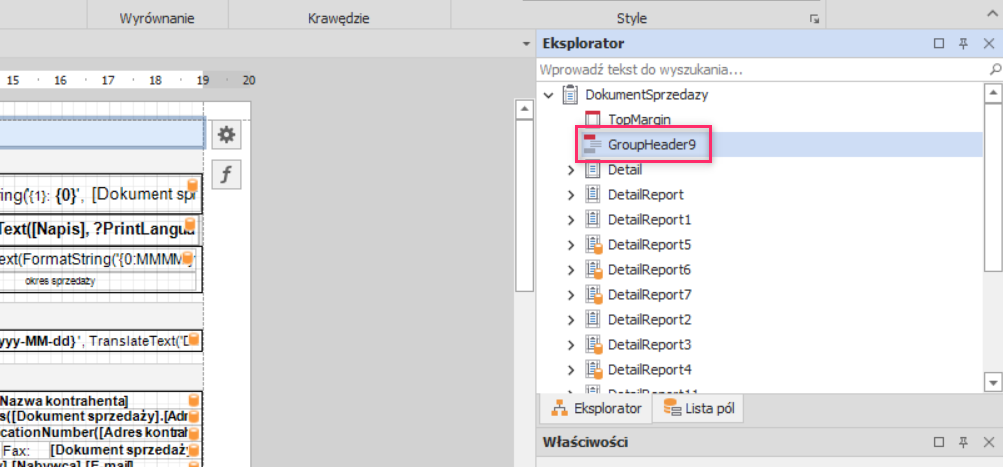
Task: Pin the Właściwości panel
Action: tap(963, 442)
